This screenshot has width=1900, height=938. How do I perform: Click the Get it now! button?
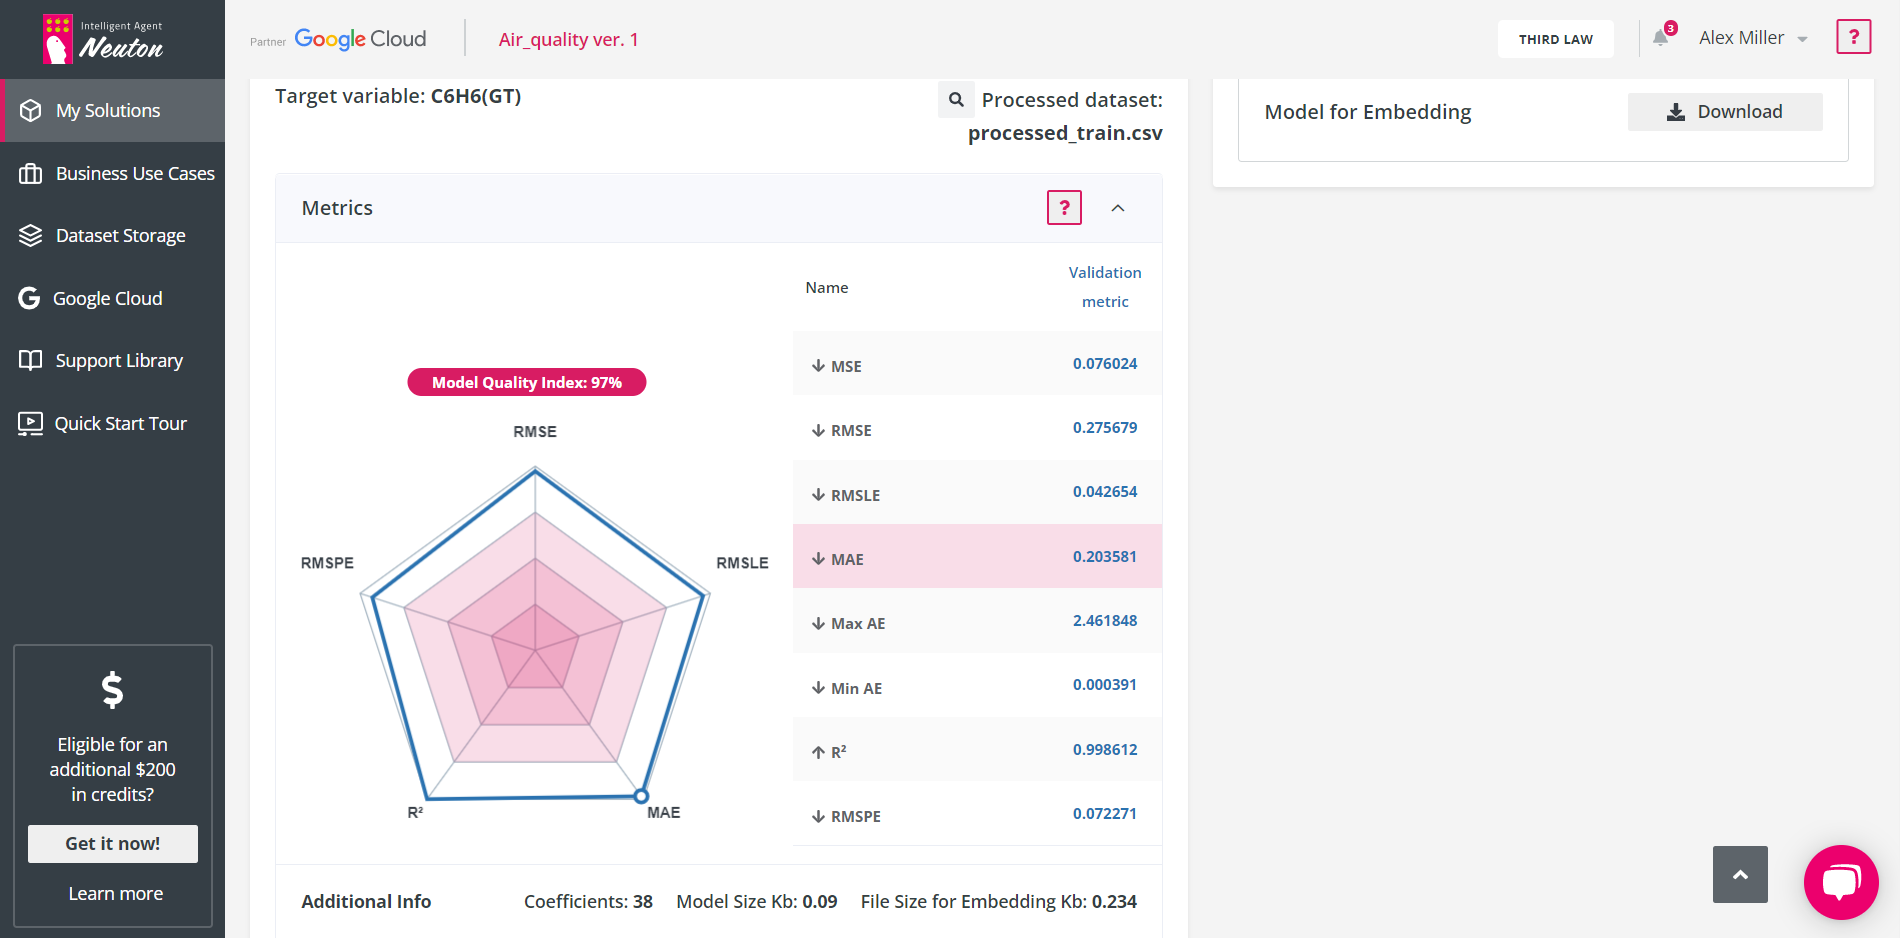[x=113, y=844]
